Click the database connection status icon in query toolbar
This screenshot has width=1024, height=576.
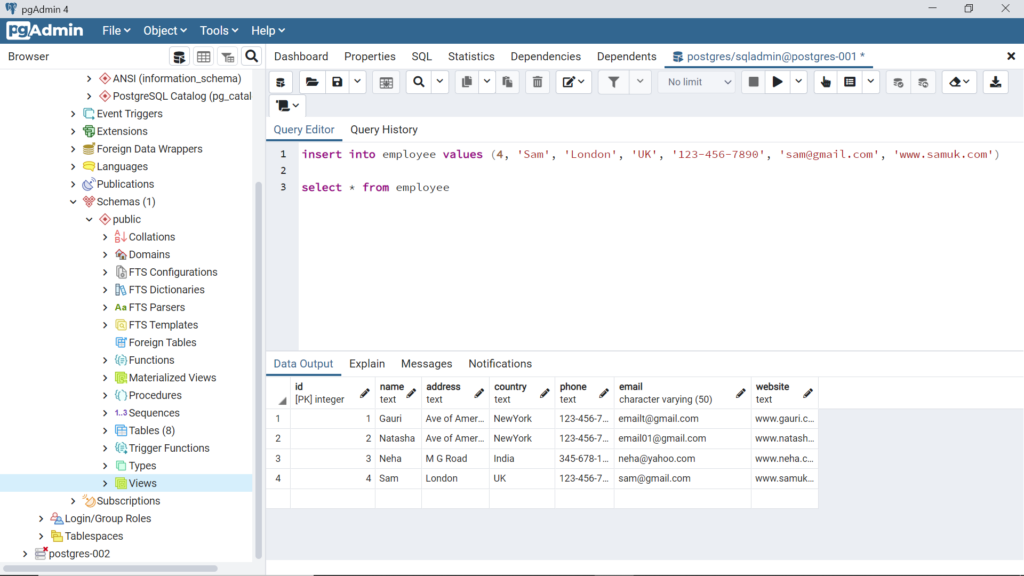tap(281, 82)
